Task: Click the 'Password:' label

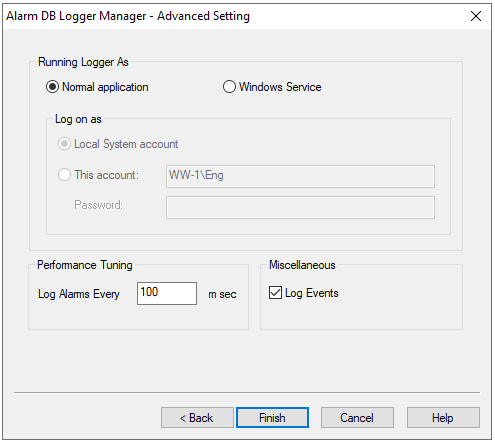Action: click(x=98, y=205)
